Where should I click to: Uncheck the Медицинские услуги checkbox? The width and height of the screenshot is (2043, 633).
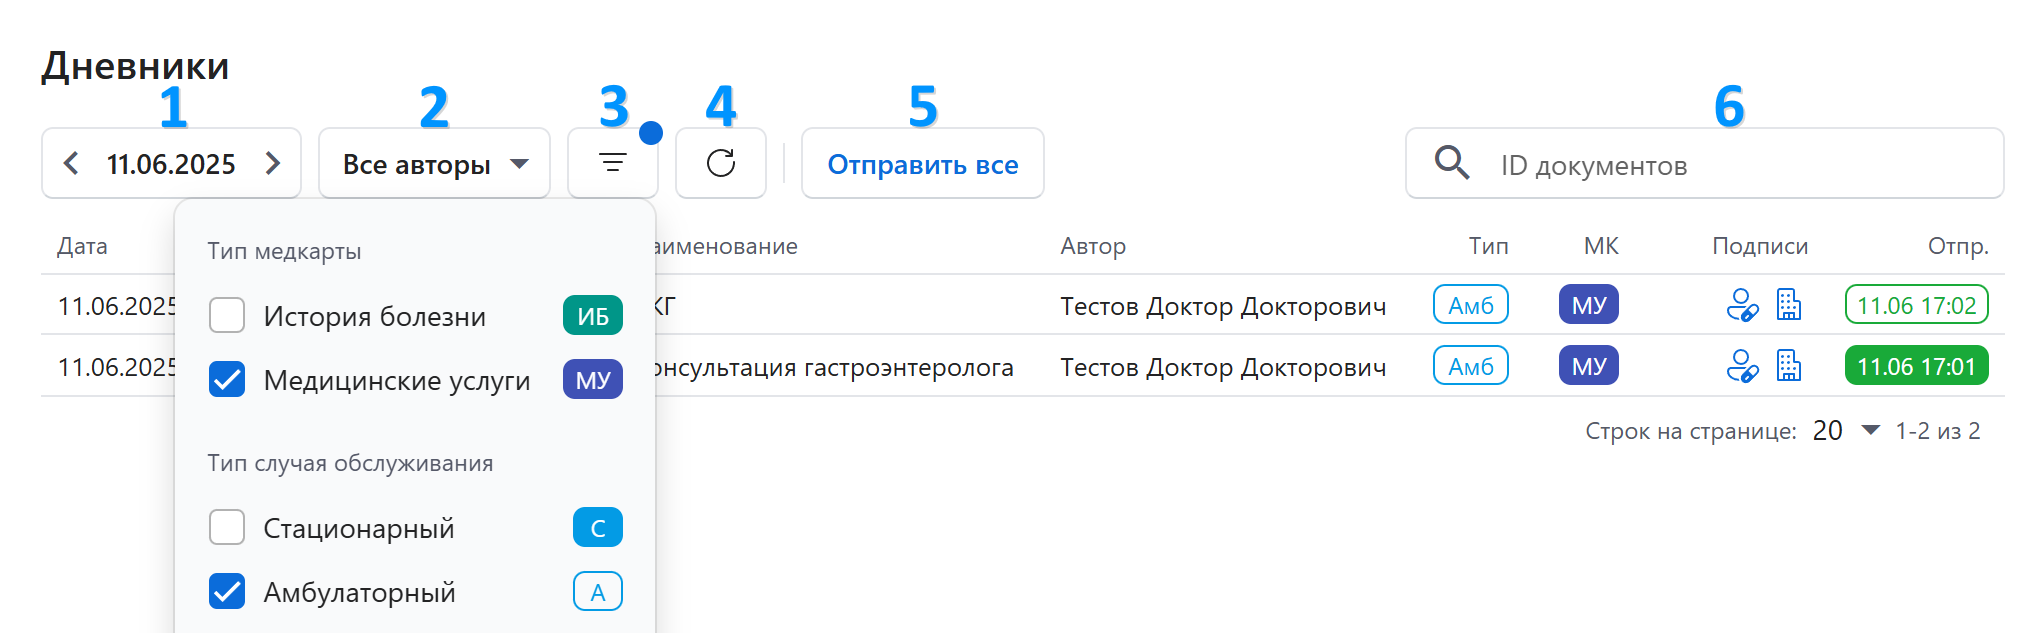pyautogui.click(x=227, y=380)
